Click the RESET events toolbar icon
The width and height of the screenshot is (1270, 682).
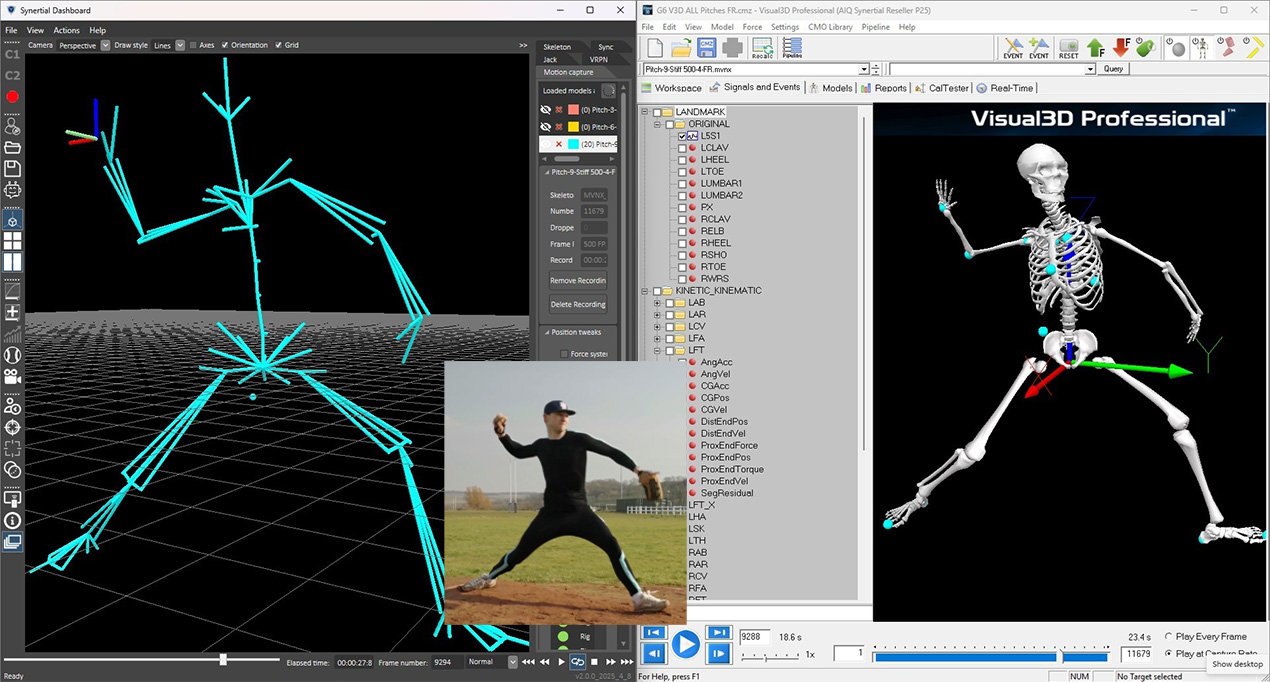(x=1068, y=48)
